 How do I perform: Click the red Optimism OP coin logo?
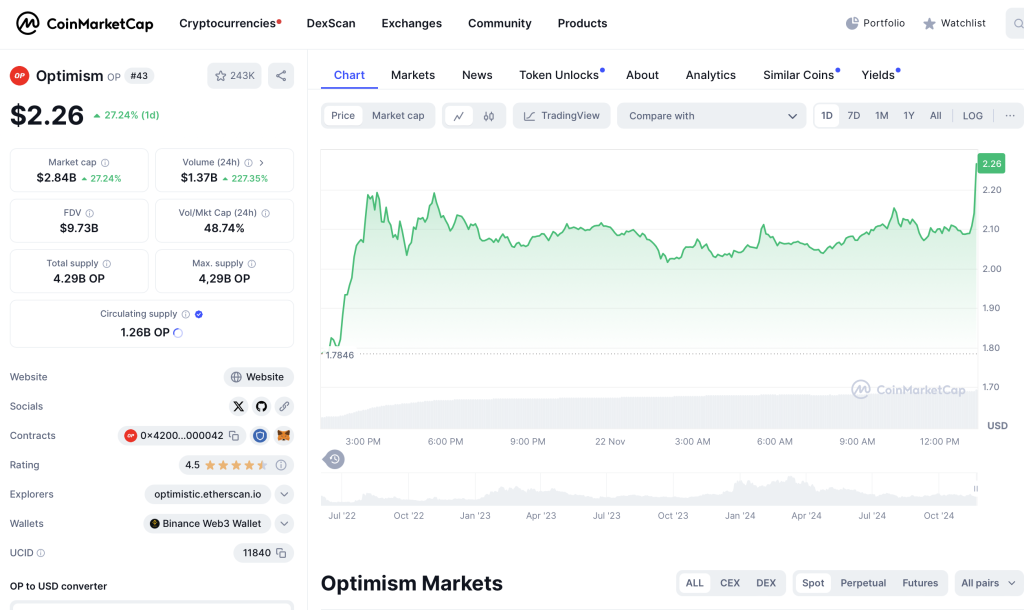click(x=20, y=76)
